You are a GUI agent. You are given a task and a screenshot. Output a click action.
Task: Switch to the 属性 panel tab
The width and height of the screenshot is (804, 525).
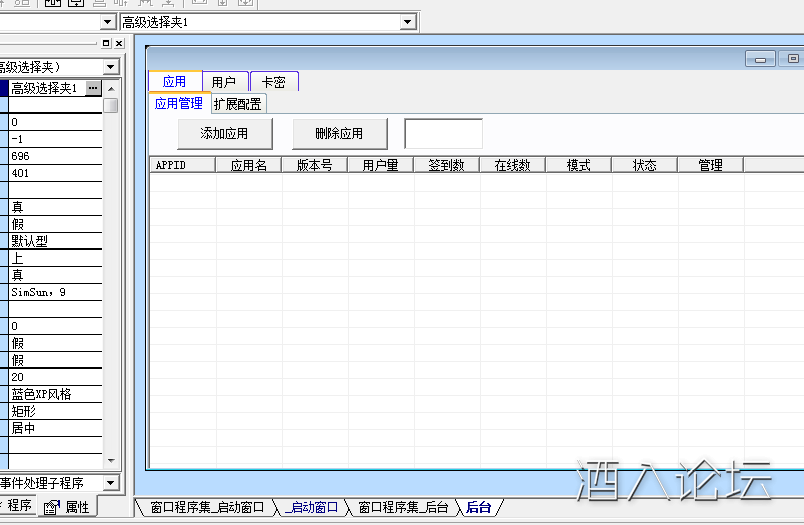(x=68, y=507)
